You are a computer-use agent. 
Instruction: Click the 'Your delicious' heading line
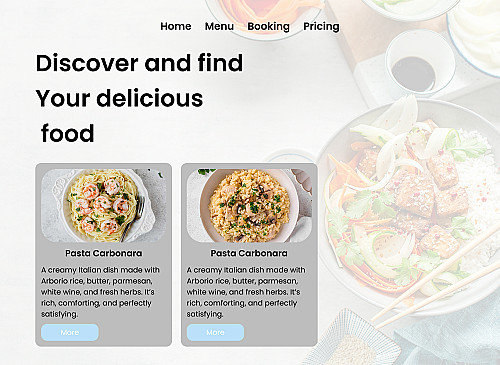coord(119,98)
